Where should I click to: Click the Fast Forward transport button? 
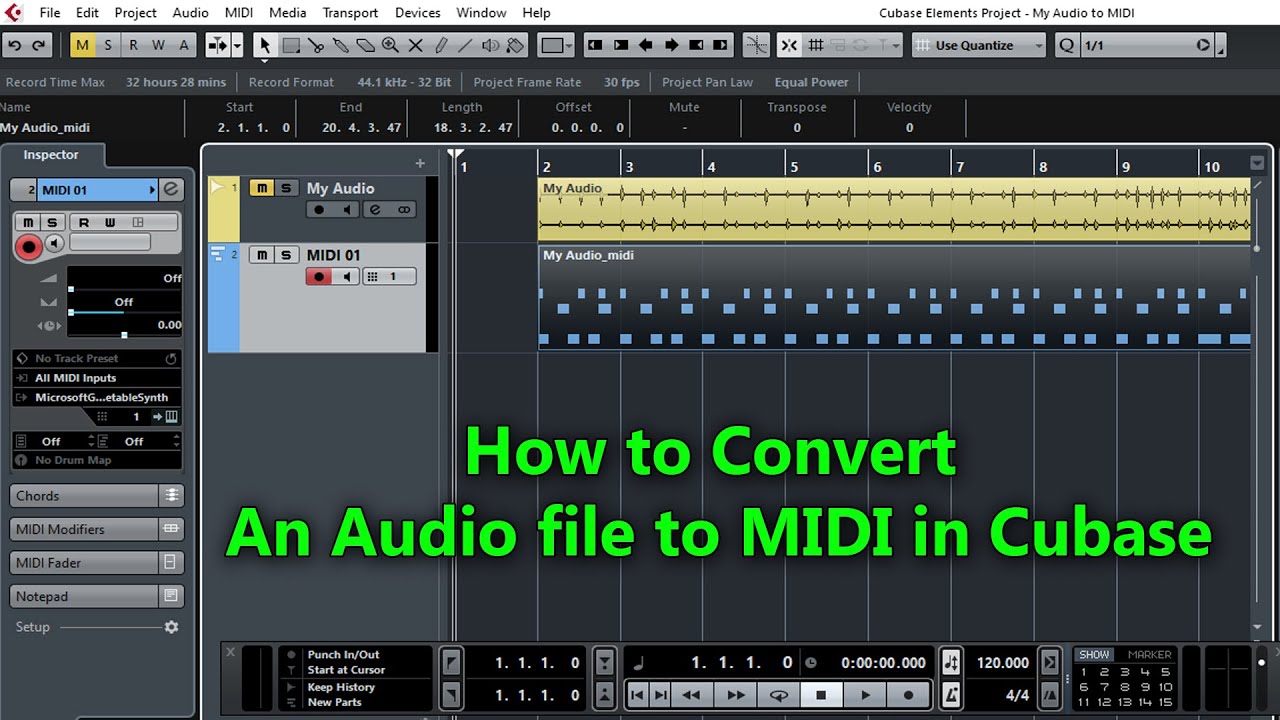[736, 695]
